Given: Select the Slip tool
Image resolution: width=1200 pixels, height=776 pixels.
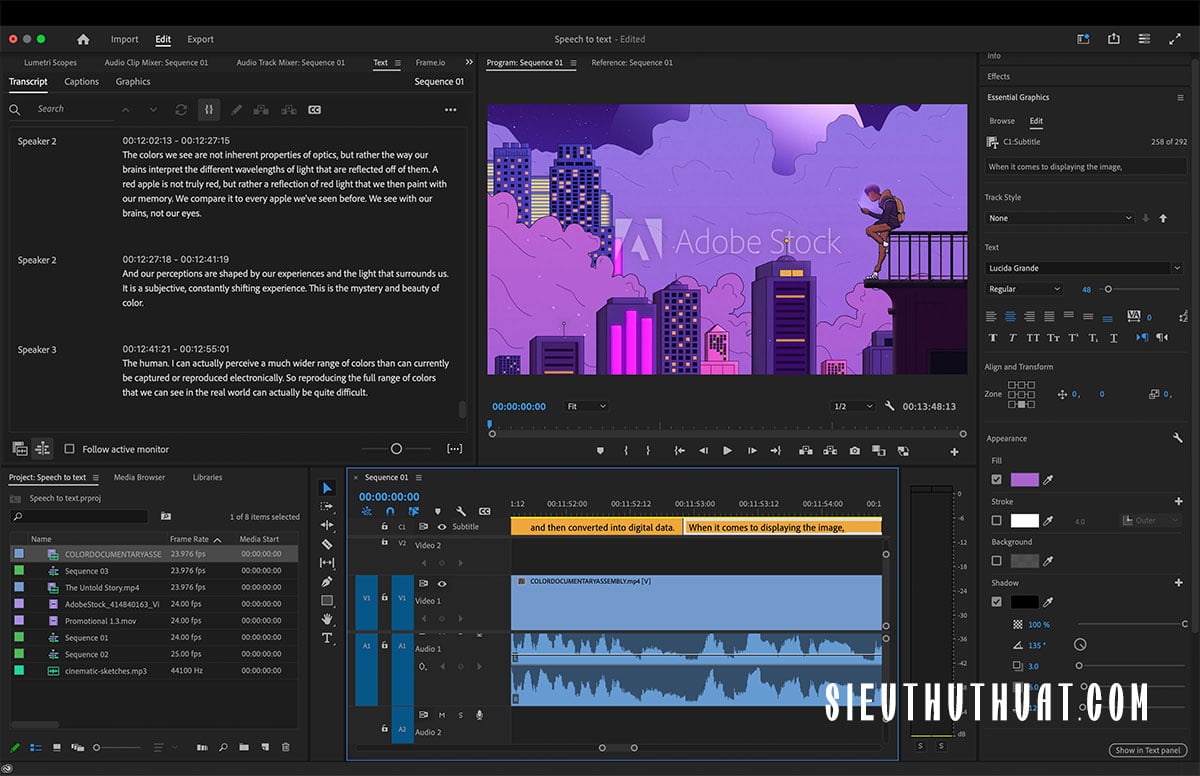Looking at the screenshot, I should point(327,563).
